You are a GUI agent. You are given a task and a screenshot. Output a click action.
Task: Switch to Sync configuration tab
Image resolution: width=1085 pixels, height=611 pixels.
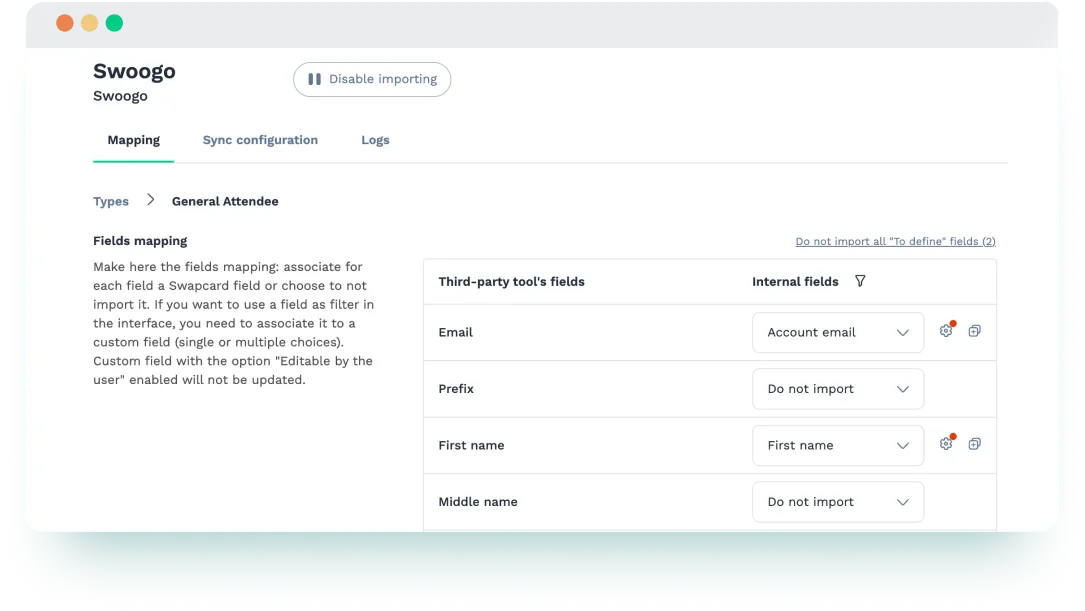(x=260, y=140)
